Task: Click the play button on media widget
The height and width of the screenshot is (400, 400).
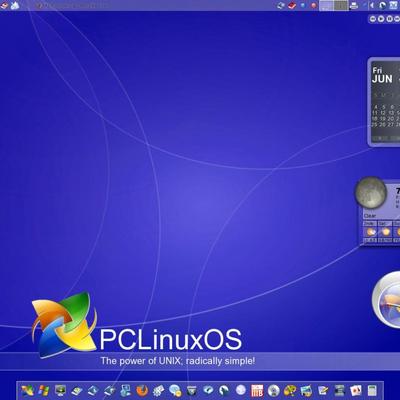Action: [381, 19]
